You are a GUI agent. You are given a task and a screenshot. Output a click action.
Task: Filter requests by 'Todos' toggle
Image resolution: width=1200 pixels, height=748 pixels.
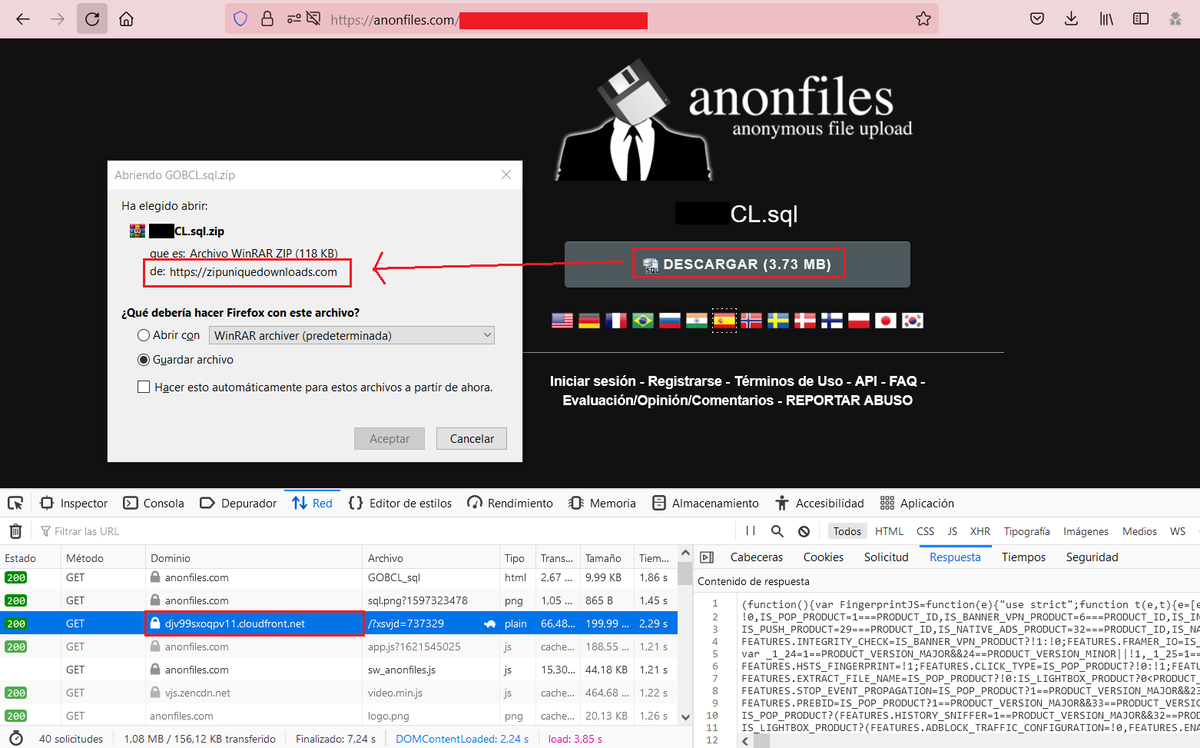coord(847,531)
